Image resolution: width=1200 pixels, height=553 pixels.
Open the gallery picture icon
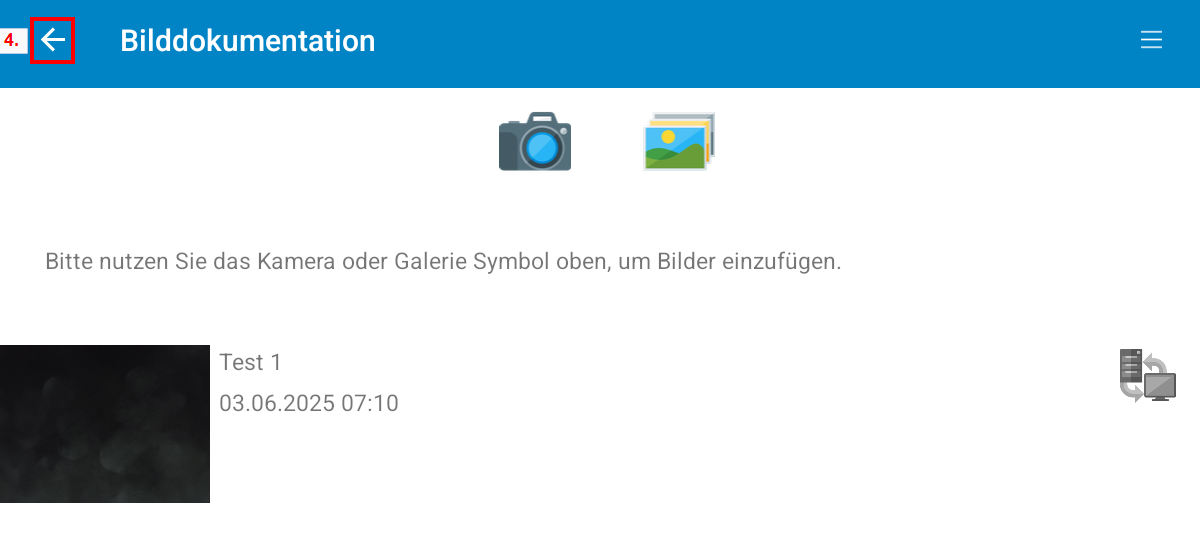pyautogui.click(x=680, y=141)
